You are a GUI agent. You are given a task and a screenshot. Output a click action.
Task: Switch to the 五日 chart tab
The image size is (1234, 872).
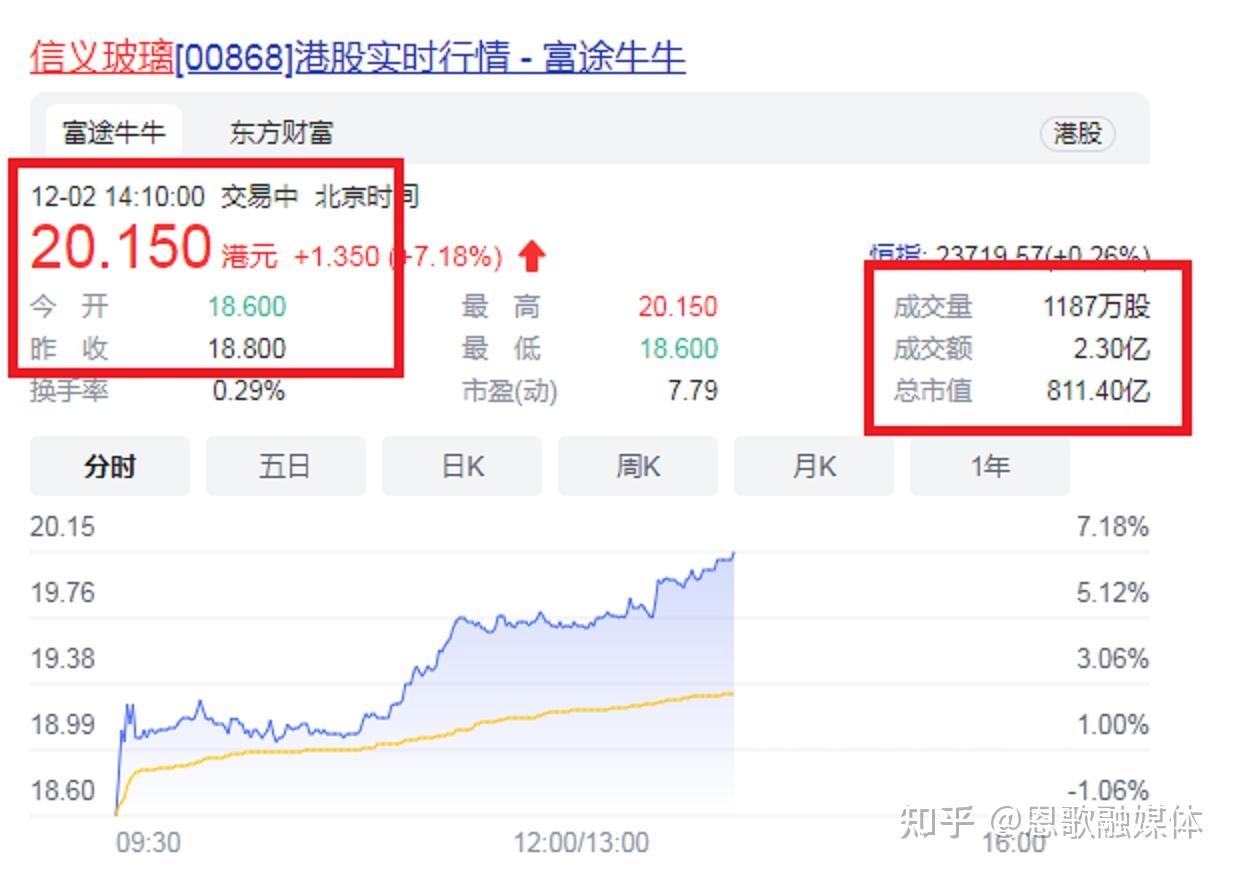pyautogui.click(x=286, y=466)
